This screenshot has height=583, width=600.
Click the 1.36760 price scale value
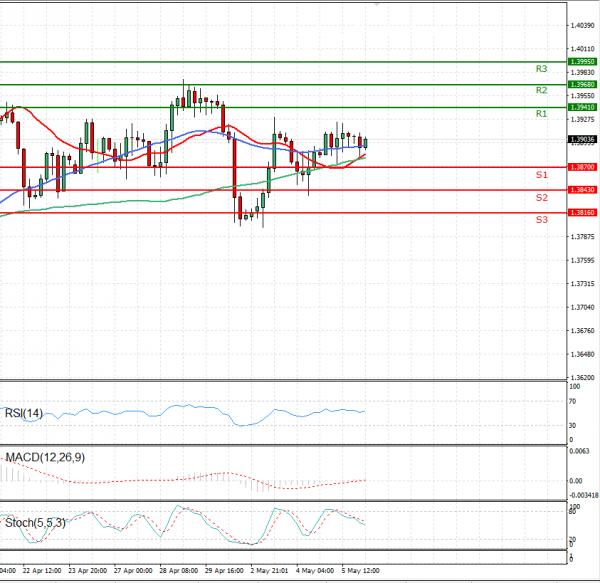(x=582, y=331)
